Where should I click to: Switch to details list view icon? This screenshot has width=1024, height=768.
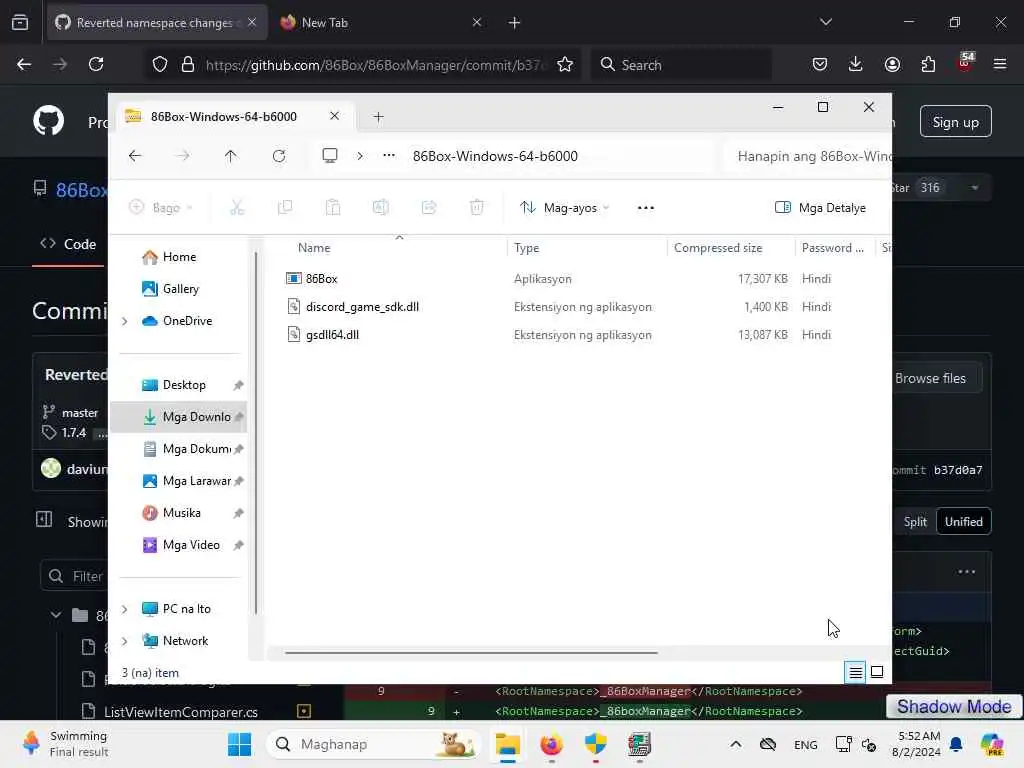pos(856,672)
